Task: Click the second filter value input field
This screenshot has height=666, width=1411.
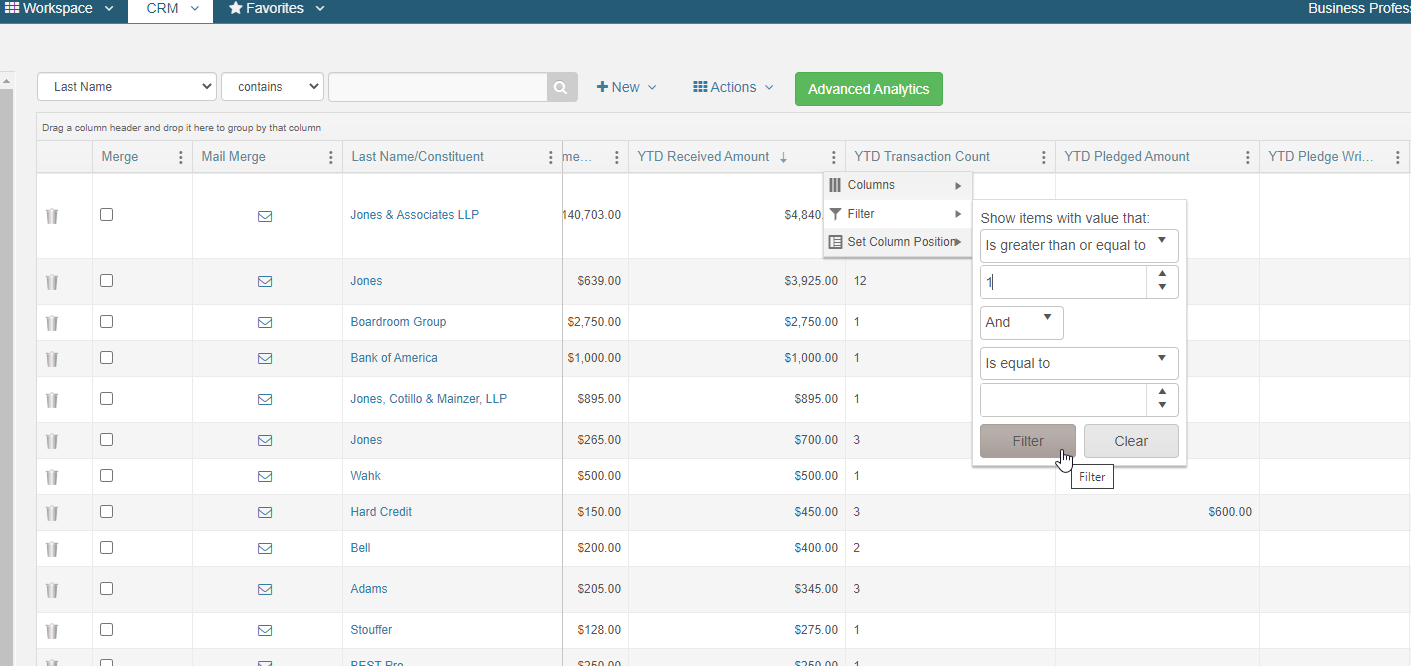Action: click(x=1063, y=400)
